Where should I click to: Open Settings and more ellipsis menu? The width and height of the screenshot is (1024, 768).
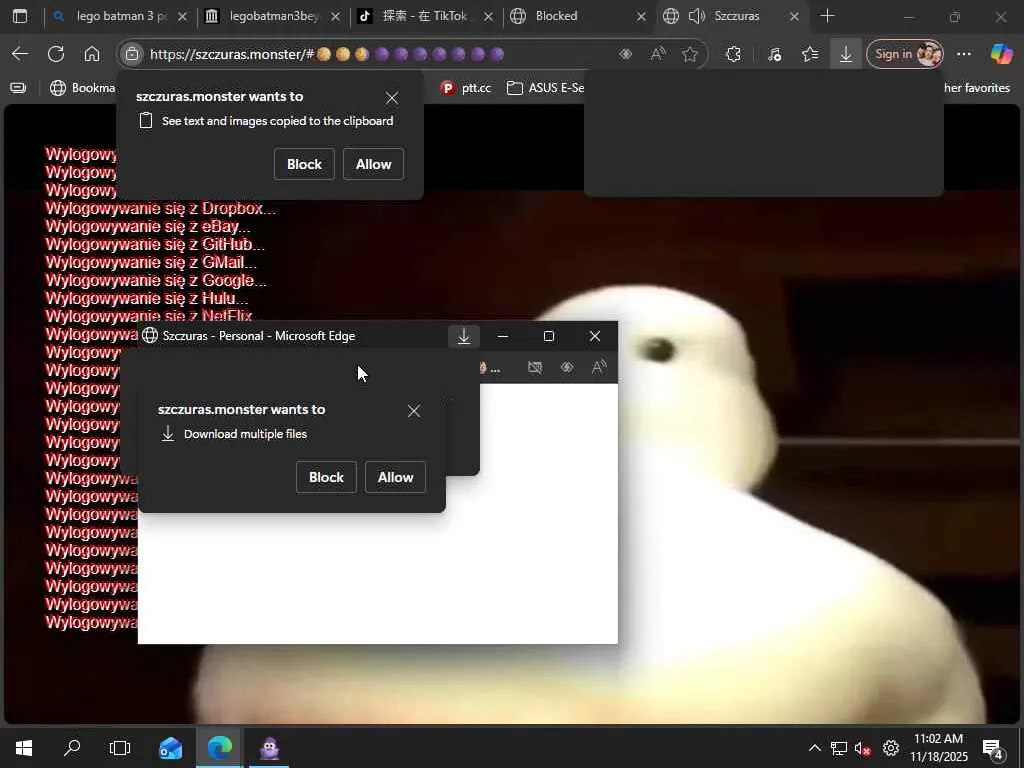click(964, 54)
